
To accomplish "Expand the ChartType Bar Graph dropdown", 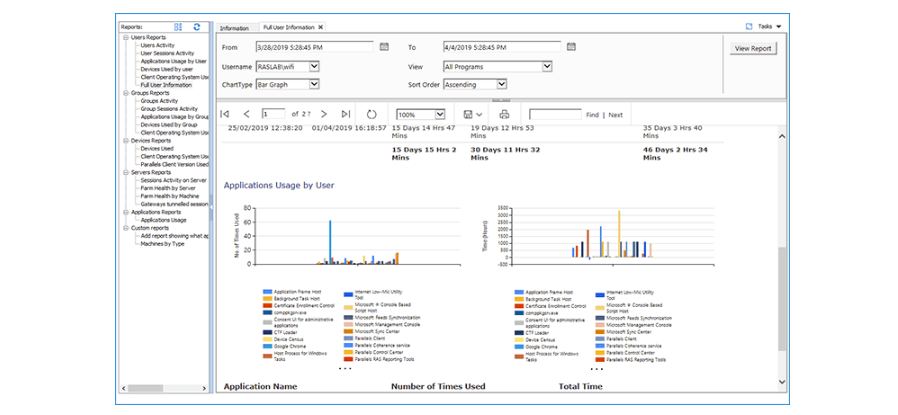I will (x=314, y=85).
